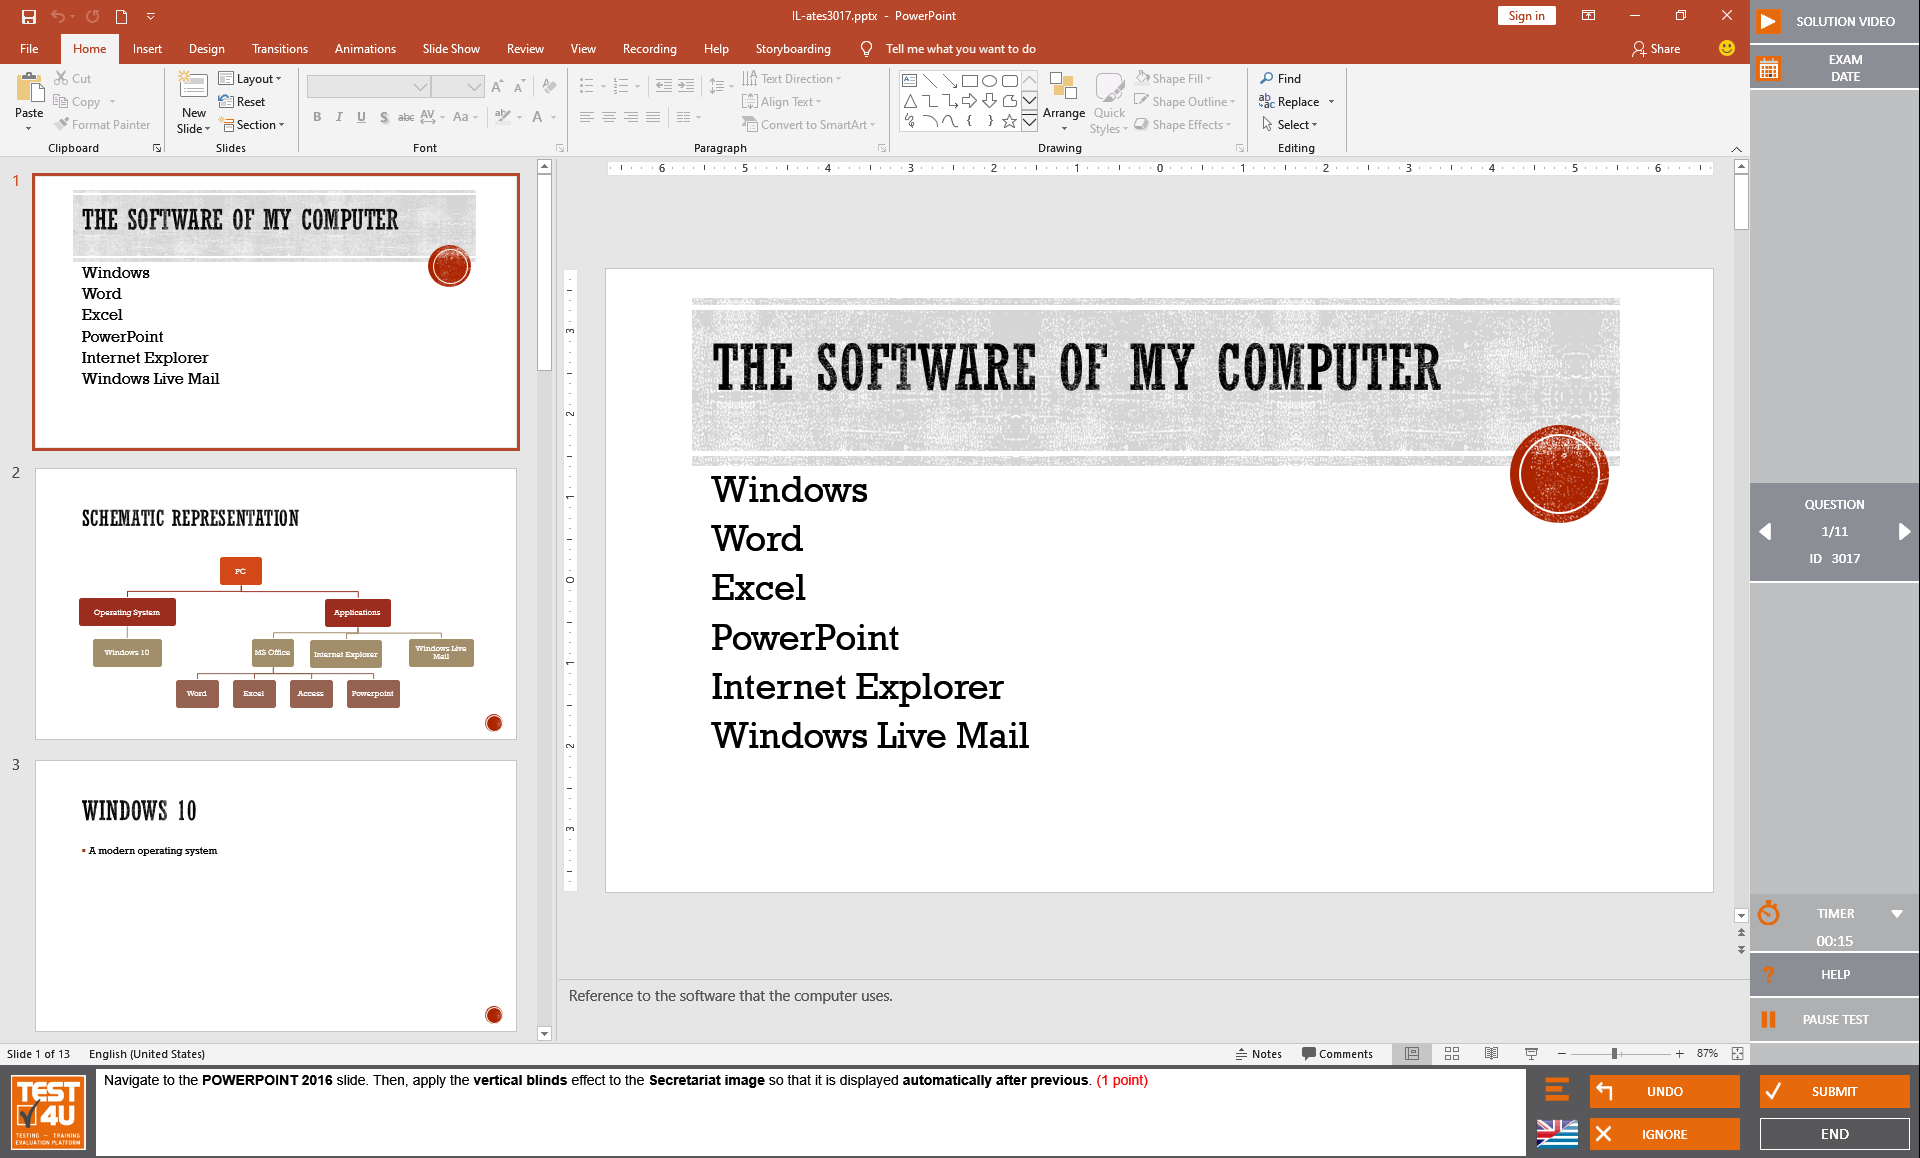Click zoom in plus button
The height and width of the screenshot is (1158, 1920).
1680,1054
